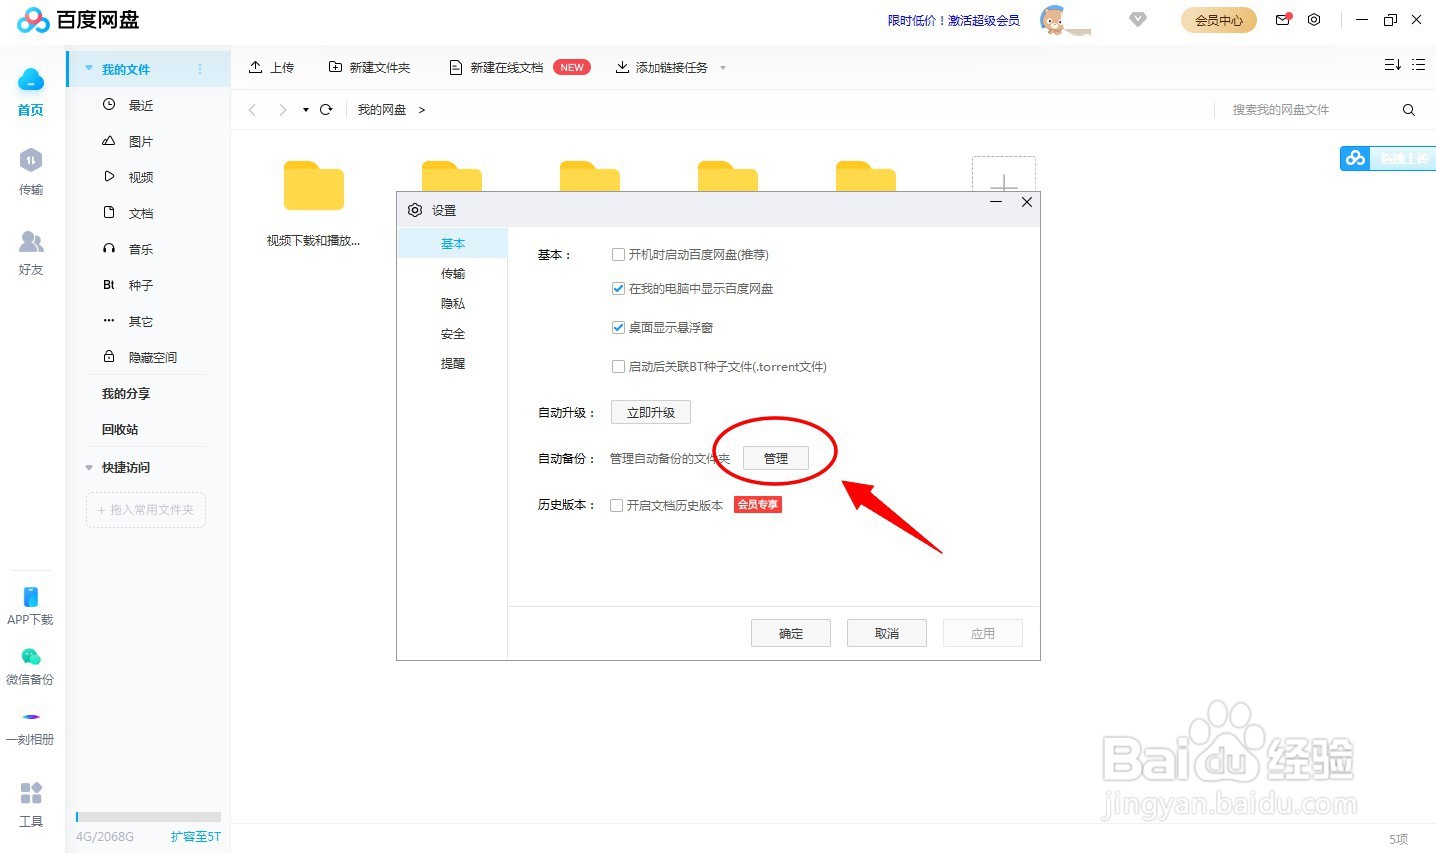Click 立即升级 button
Image resolution: width=1436 pixels, height=853 pixels.
tap(651, 412)
